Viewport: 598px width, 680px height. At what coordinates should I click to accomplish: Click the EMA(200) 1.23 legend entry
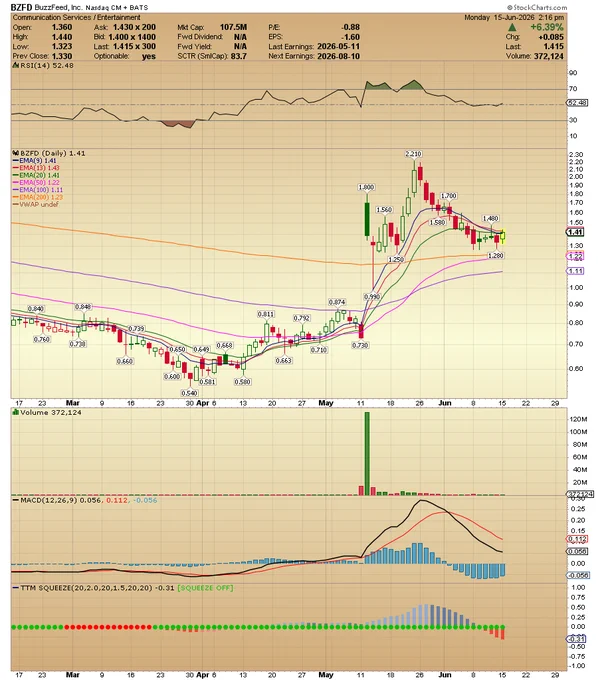pos(38,197)
